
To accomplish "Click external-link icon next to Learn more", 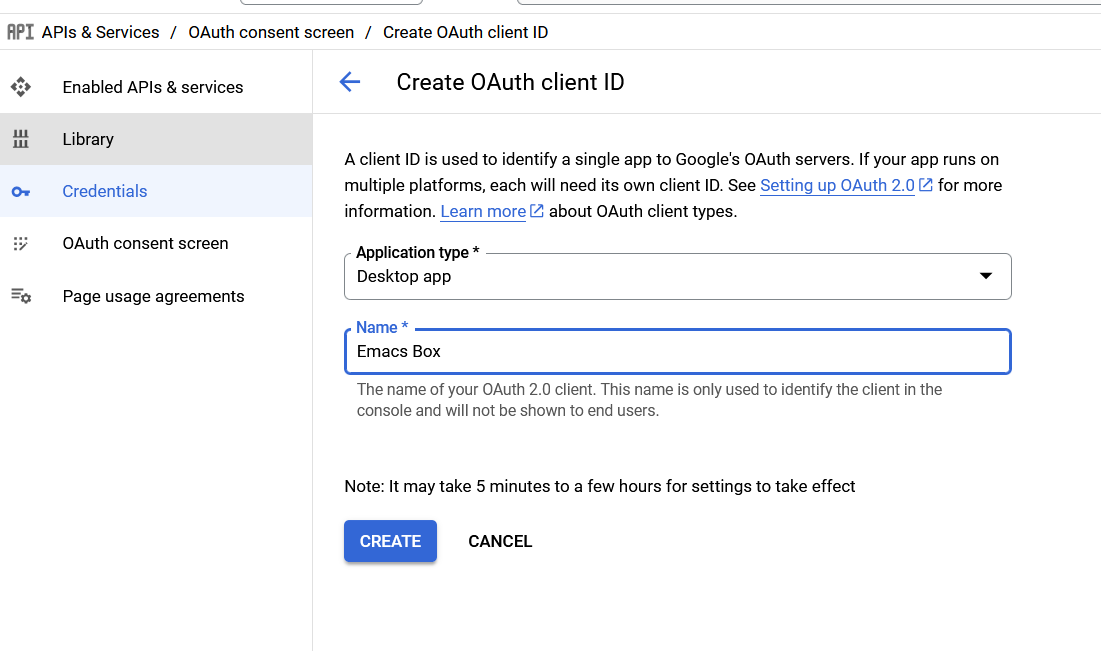I will [537, 211].
